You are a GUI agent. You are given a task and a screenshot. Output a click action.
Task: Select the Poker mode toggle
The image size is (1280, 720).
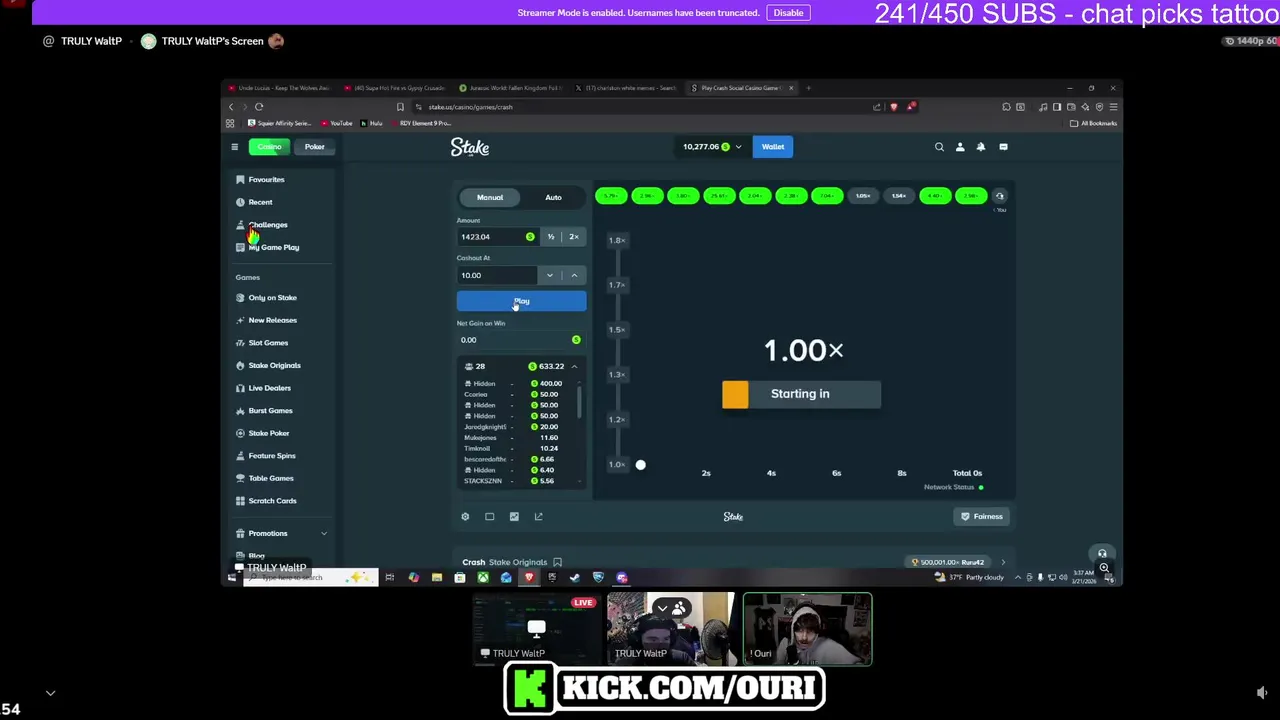[x=314, y=147]
